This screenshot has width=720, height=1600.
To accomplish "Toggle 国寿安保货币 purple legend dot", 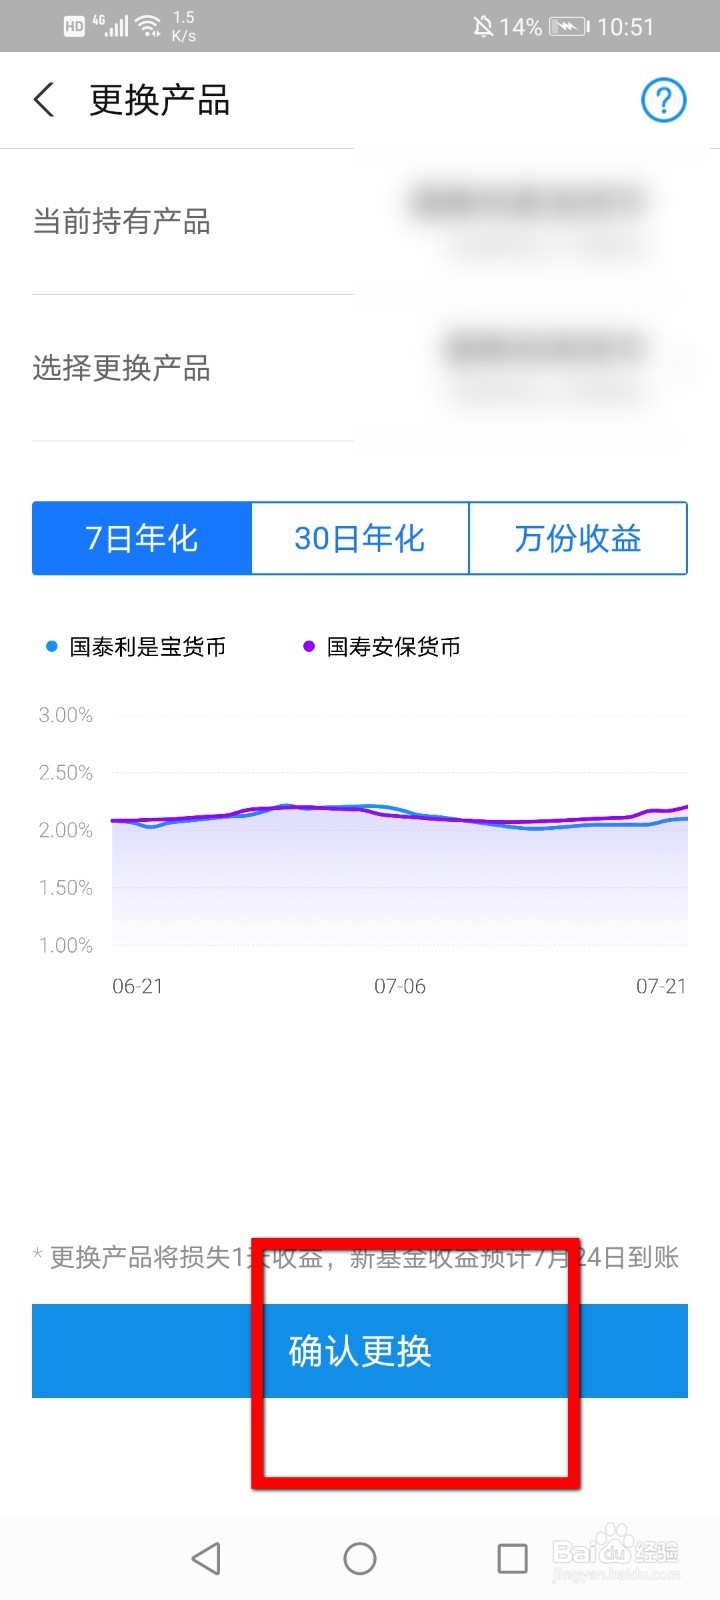I will pyautogui.click(x=309, y=647).
